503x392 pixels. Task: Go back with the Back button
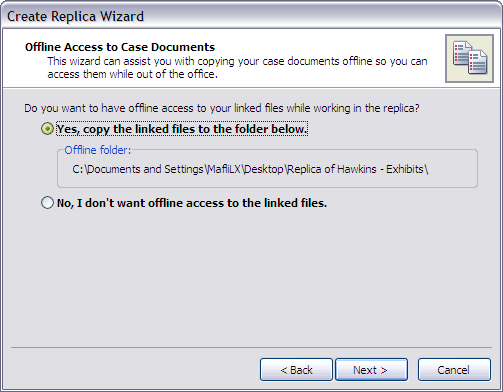point(296,369)
